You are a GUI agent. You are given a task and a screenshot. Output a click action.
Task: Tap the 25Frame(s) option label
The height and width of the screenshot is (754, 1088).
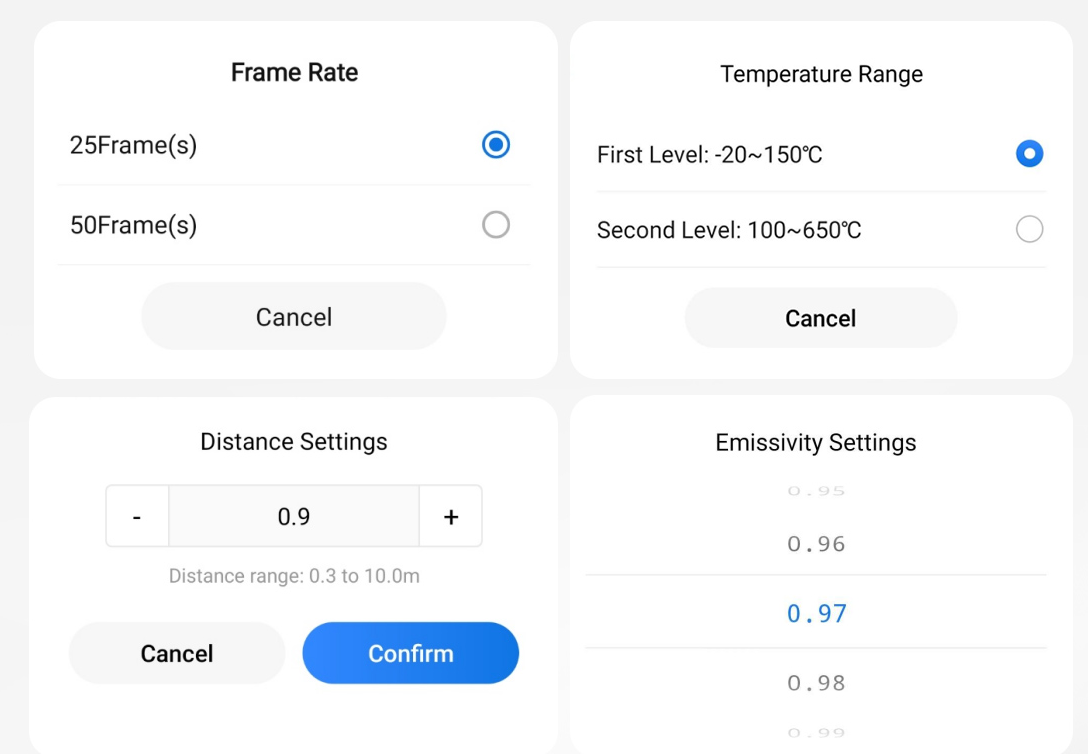(x=133, y=145)
